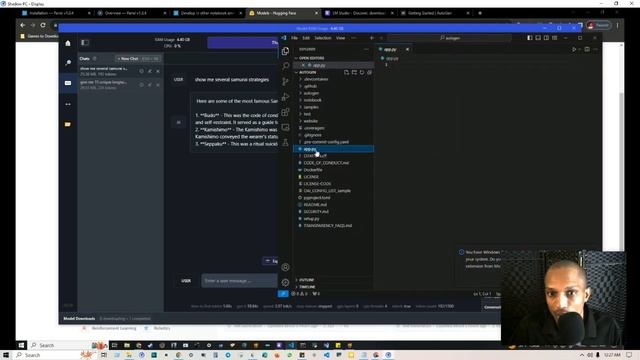Open LM Studio Local Server arrows icon
This screenshot has width=640, height=360.
coord(68,104)
